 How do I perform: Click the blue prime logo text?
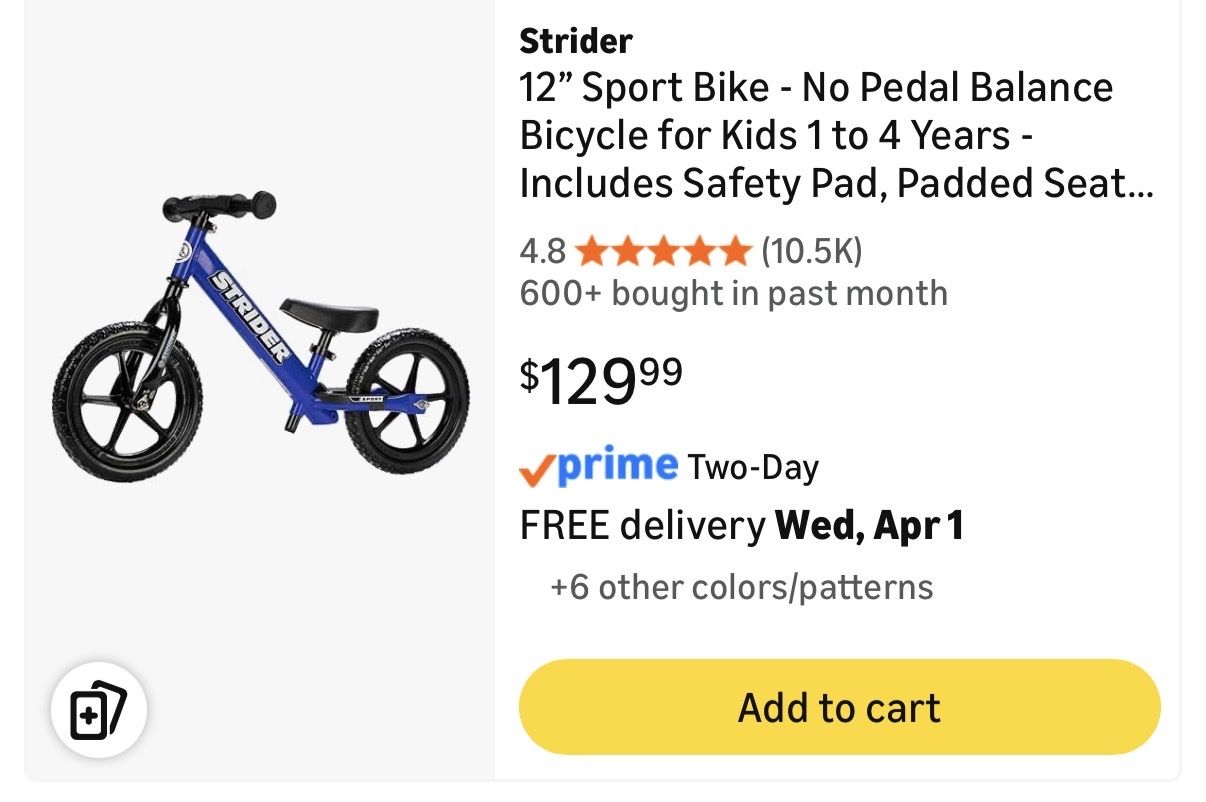click(616, 466)
